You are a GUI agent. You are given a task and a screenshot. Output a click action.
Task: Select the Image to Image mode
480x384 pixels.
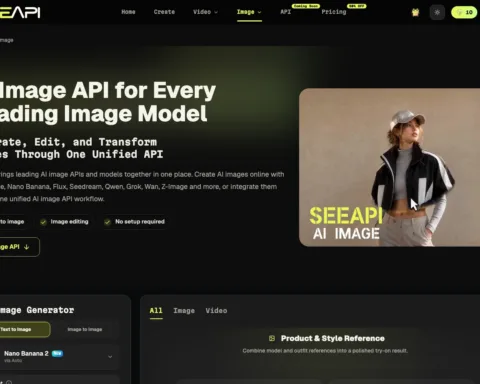(x=85, y=330)
